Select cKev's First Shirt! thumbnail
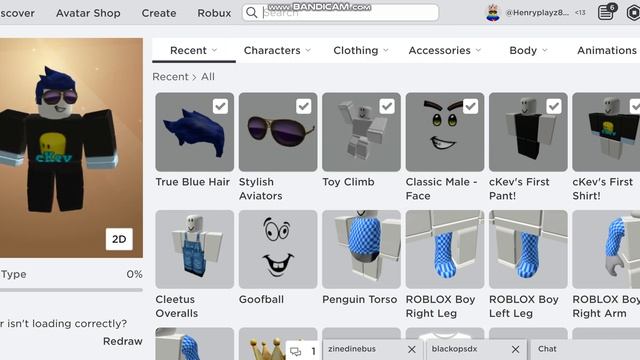The height and width of the screenshot is (360, 640). point(606,132)
